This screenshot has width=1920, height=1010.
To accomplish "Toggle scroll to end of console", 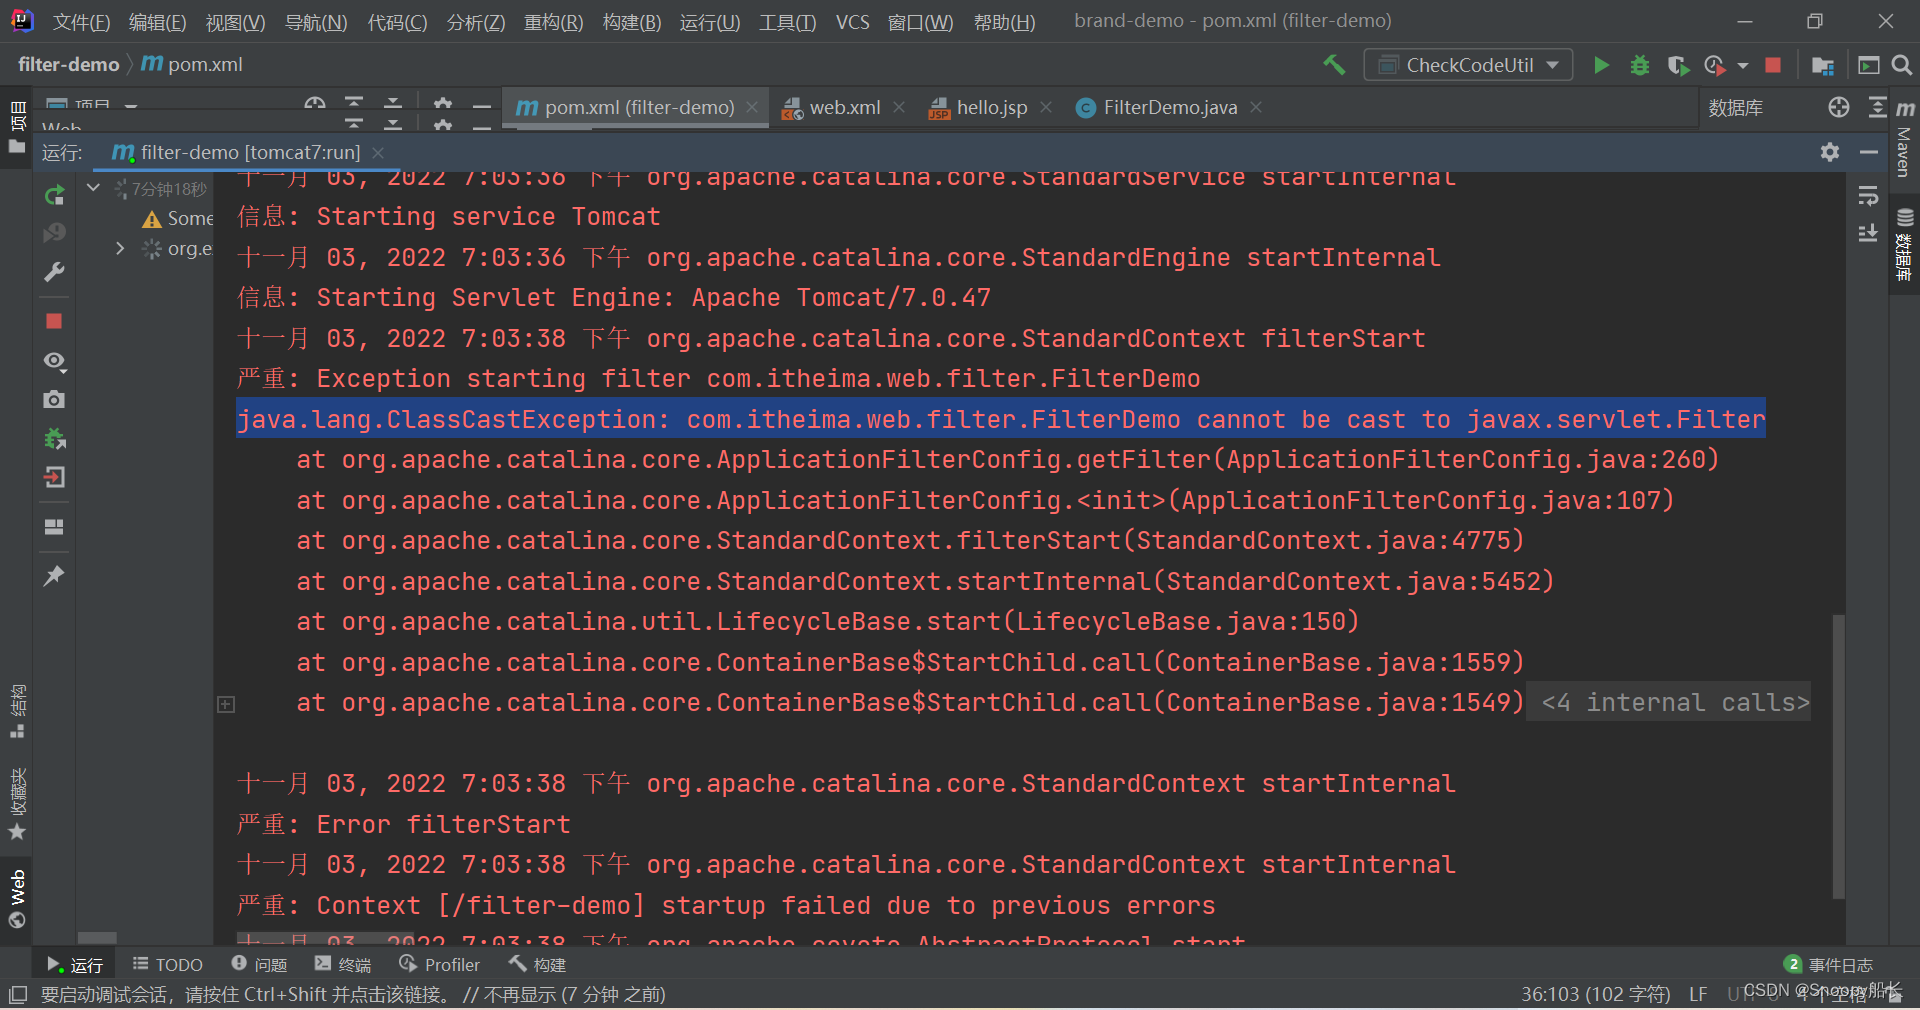I will coord(1868,233).
